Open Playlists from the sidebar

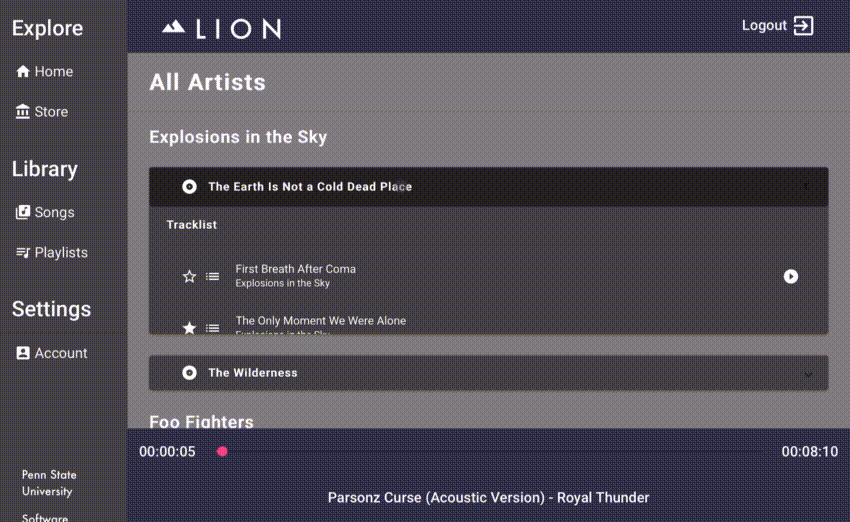click(x=61, y=253)
